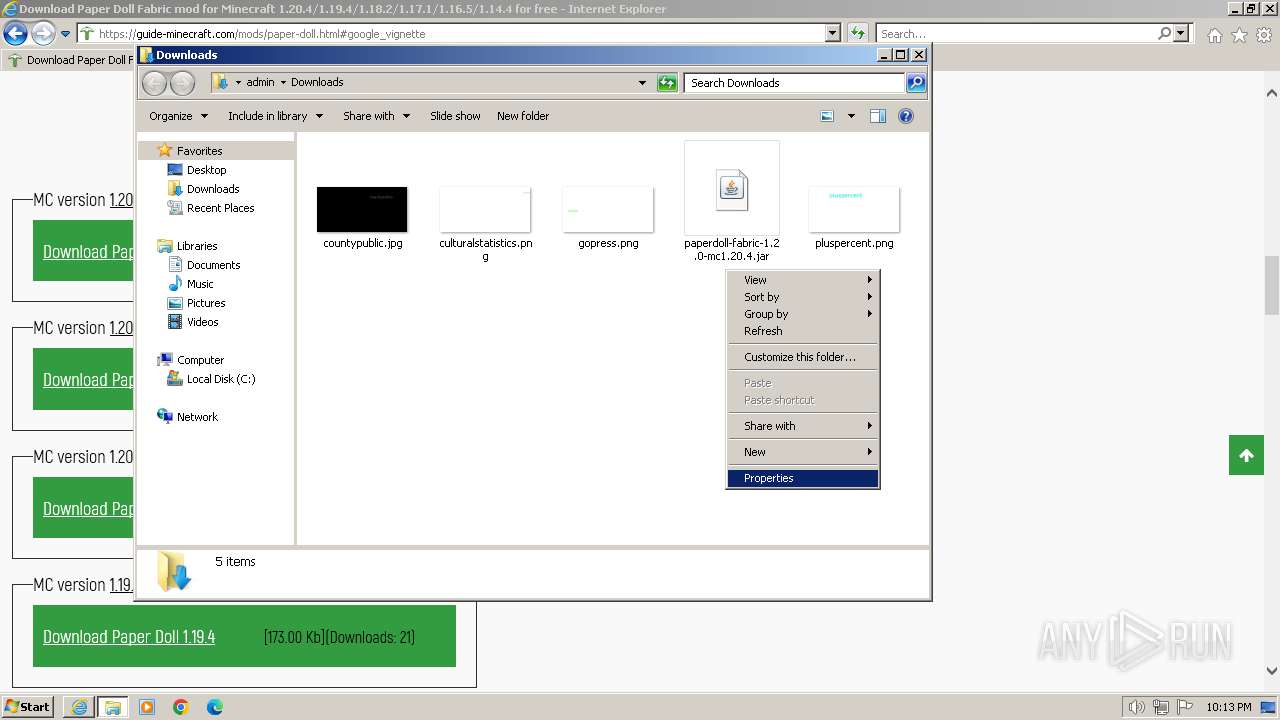Image resolution: width=1280 pixels, height=720 pixels.
Task: Open the Group by submenu
Action: (x=803, y=314)
